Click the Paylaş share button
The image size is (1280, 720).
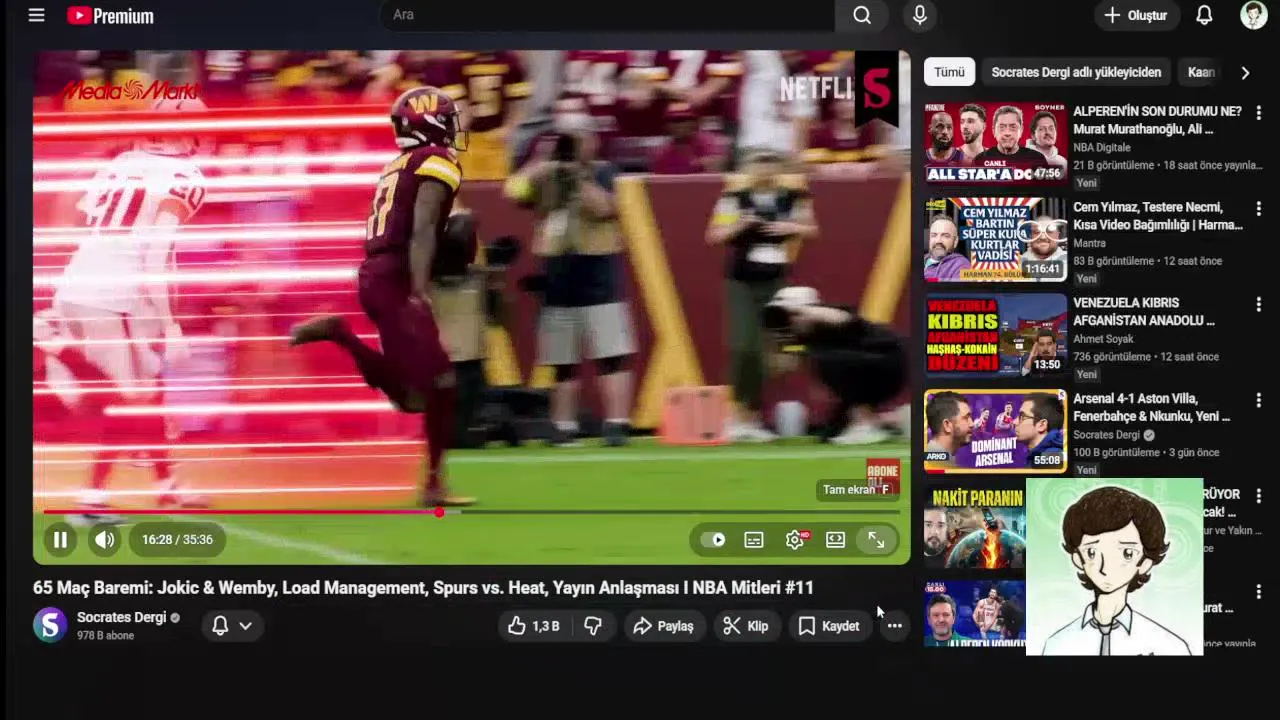(664, 626)
